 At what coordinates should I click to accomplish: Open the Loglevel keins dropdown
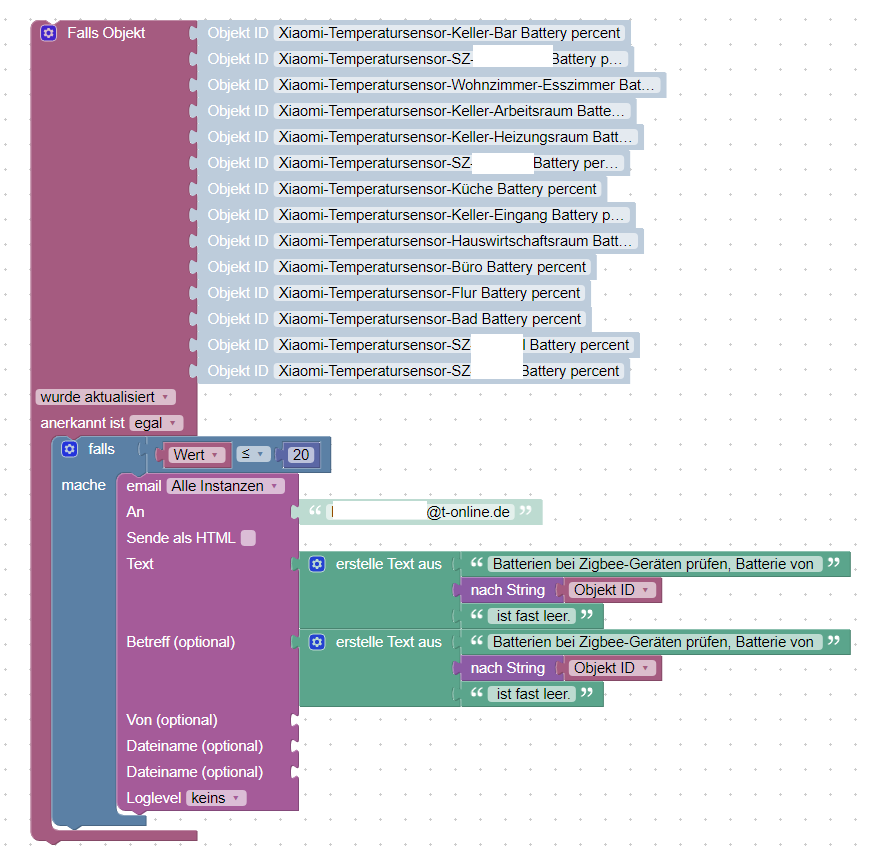tap(216, 798)
